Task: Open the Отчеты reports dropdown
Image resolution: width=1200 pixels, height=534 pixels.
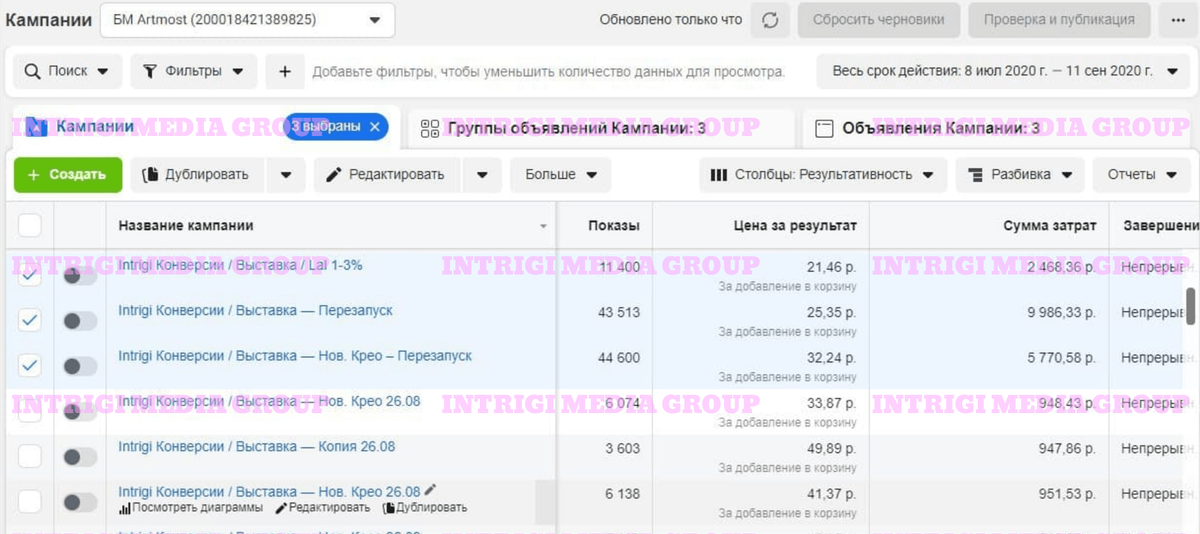Action: point(1142,174)
